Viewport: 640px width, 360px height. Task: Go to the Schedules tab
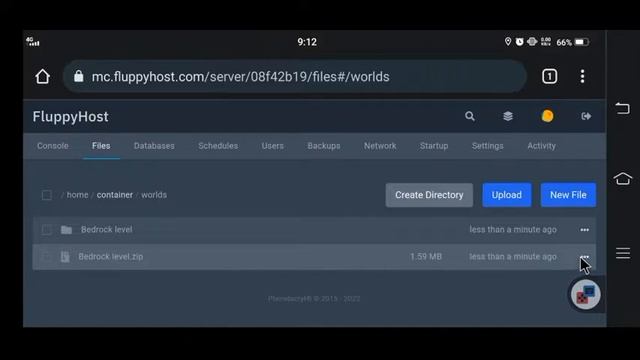pos(218,146)
